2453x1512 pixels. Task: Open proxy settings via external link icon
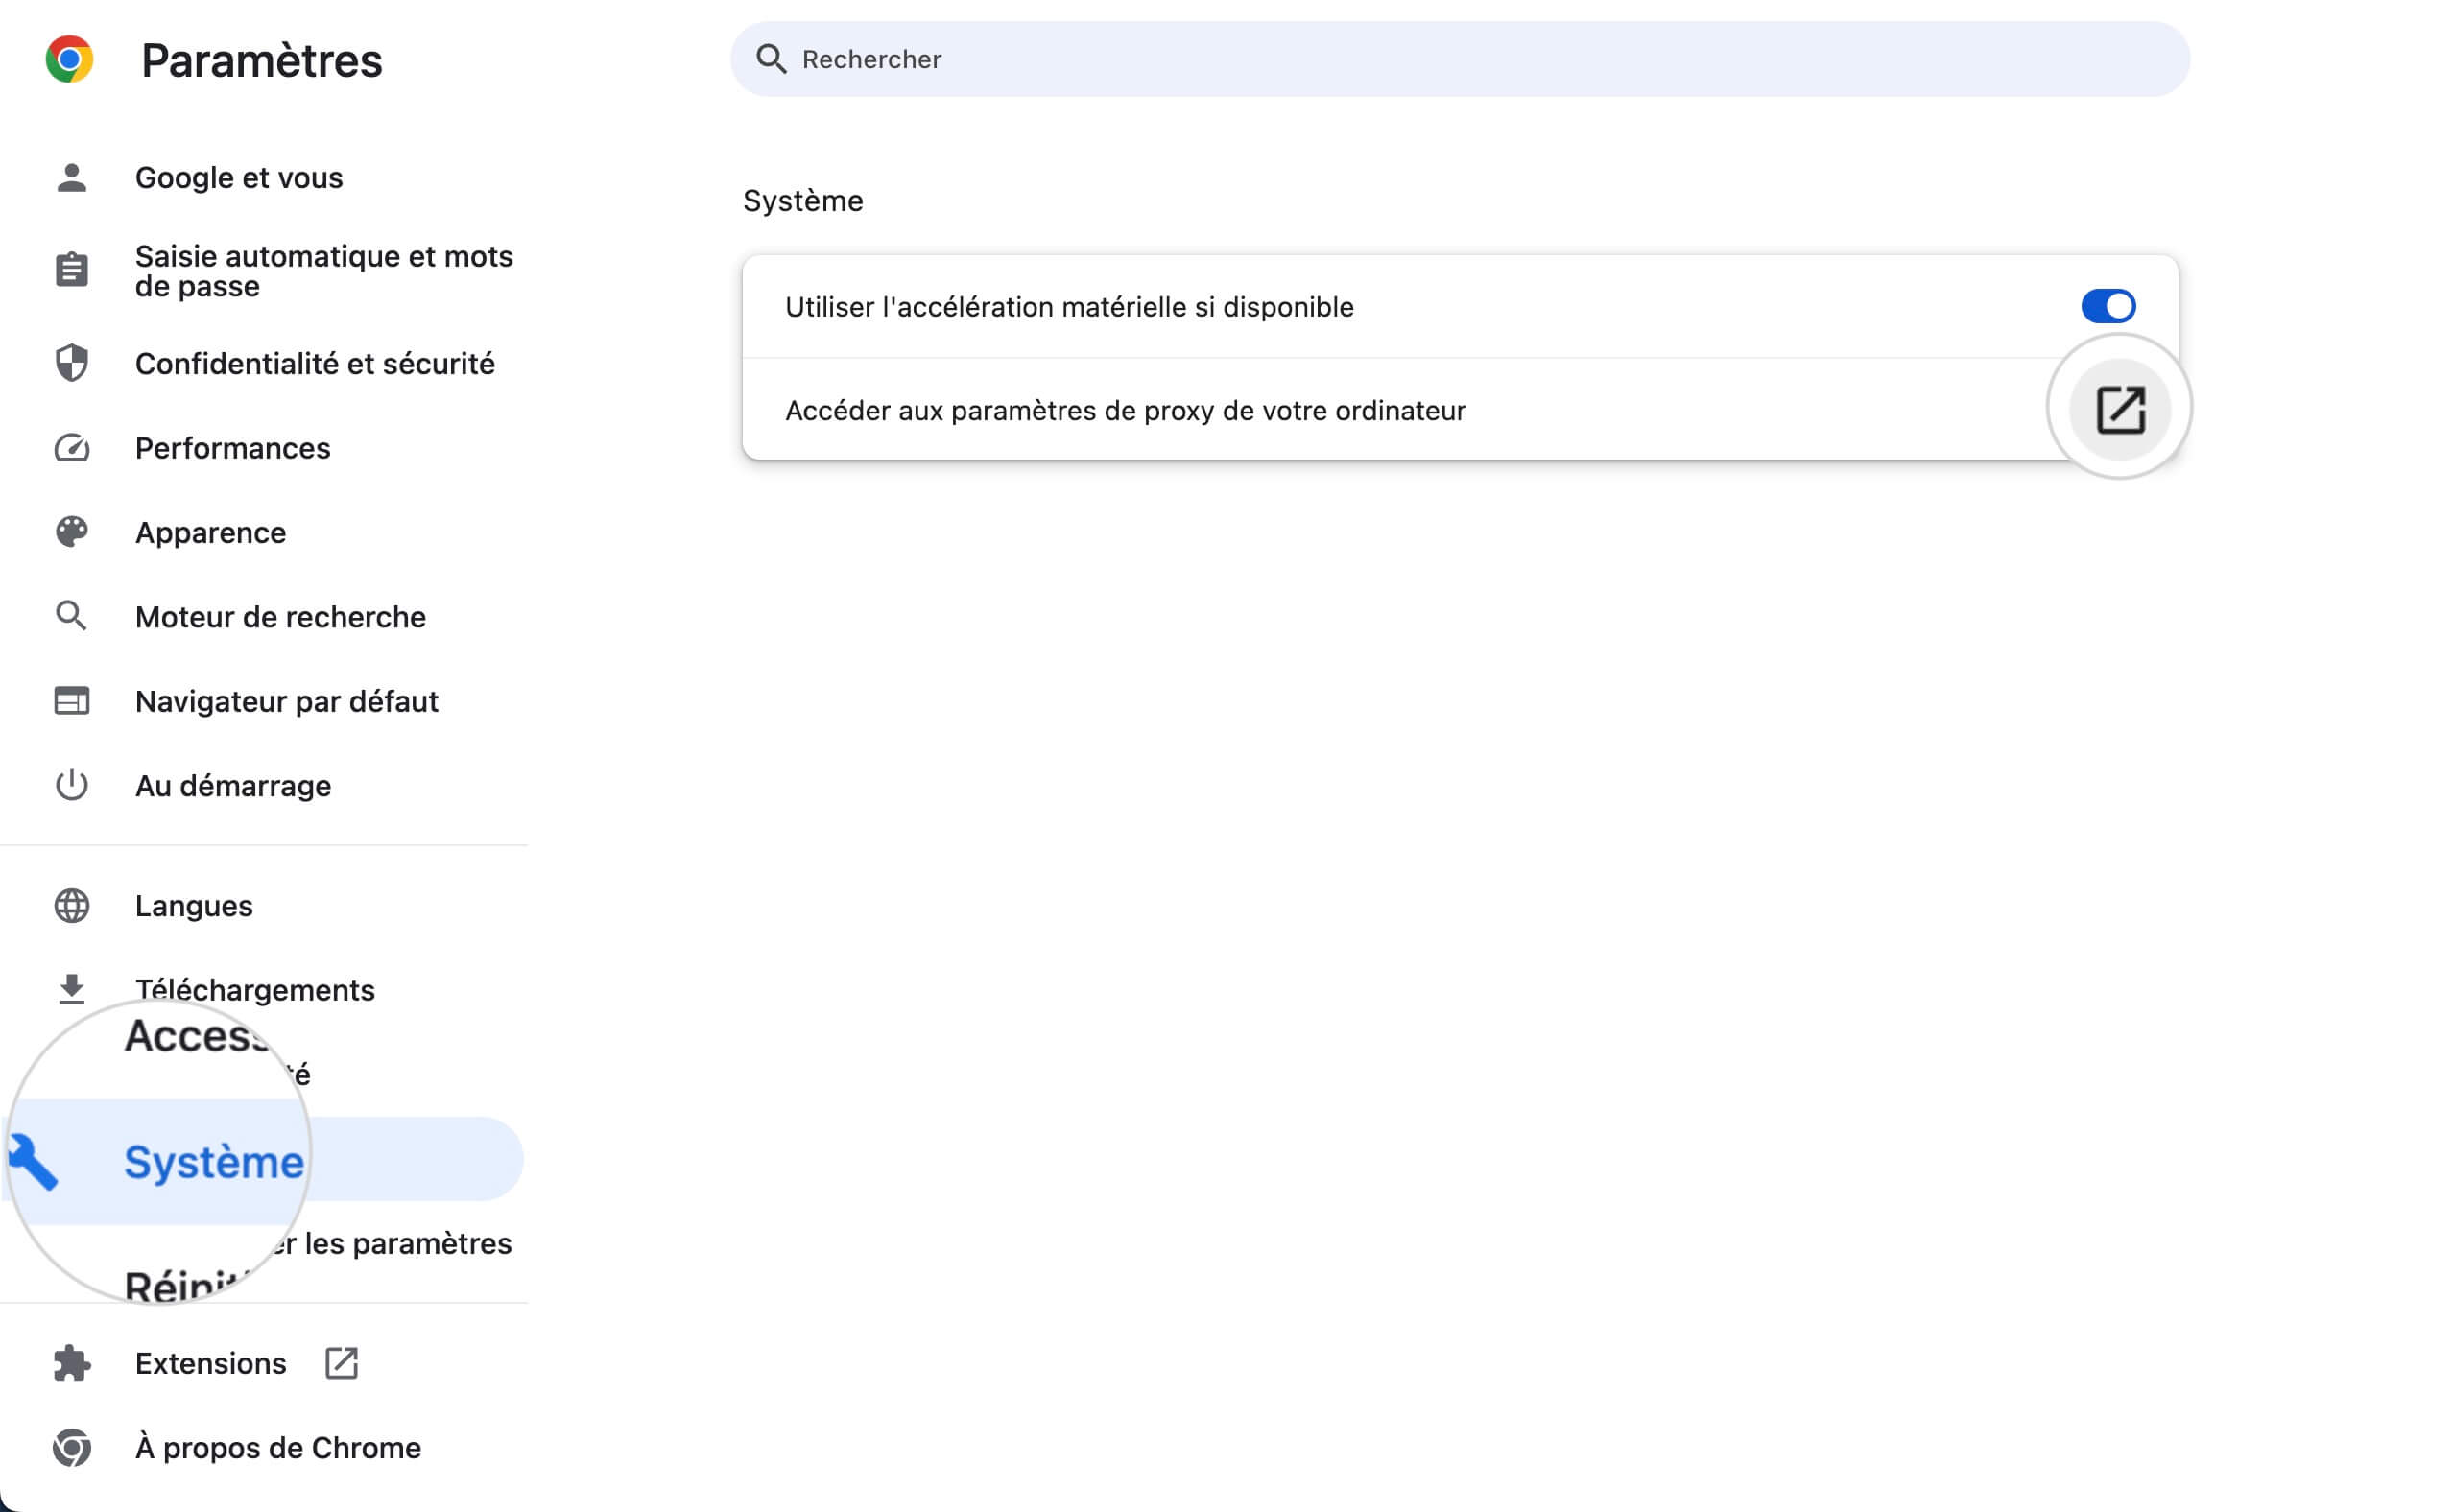click(x=2119, y=409)
